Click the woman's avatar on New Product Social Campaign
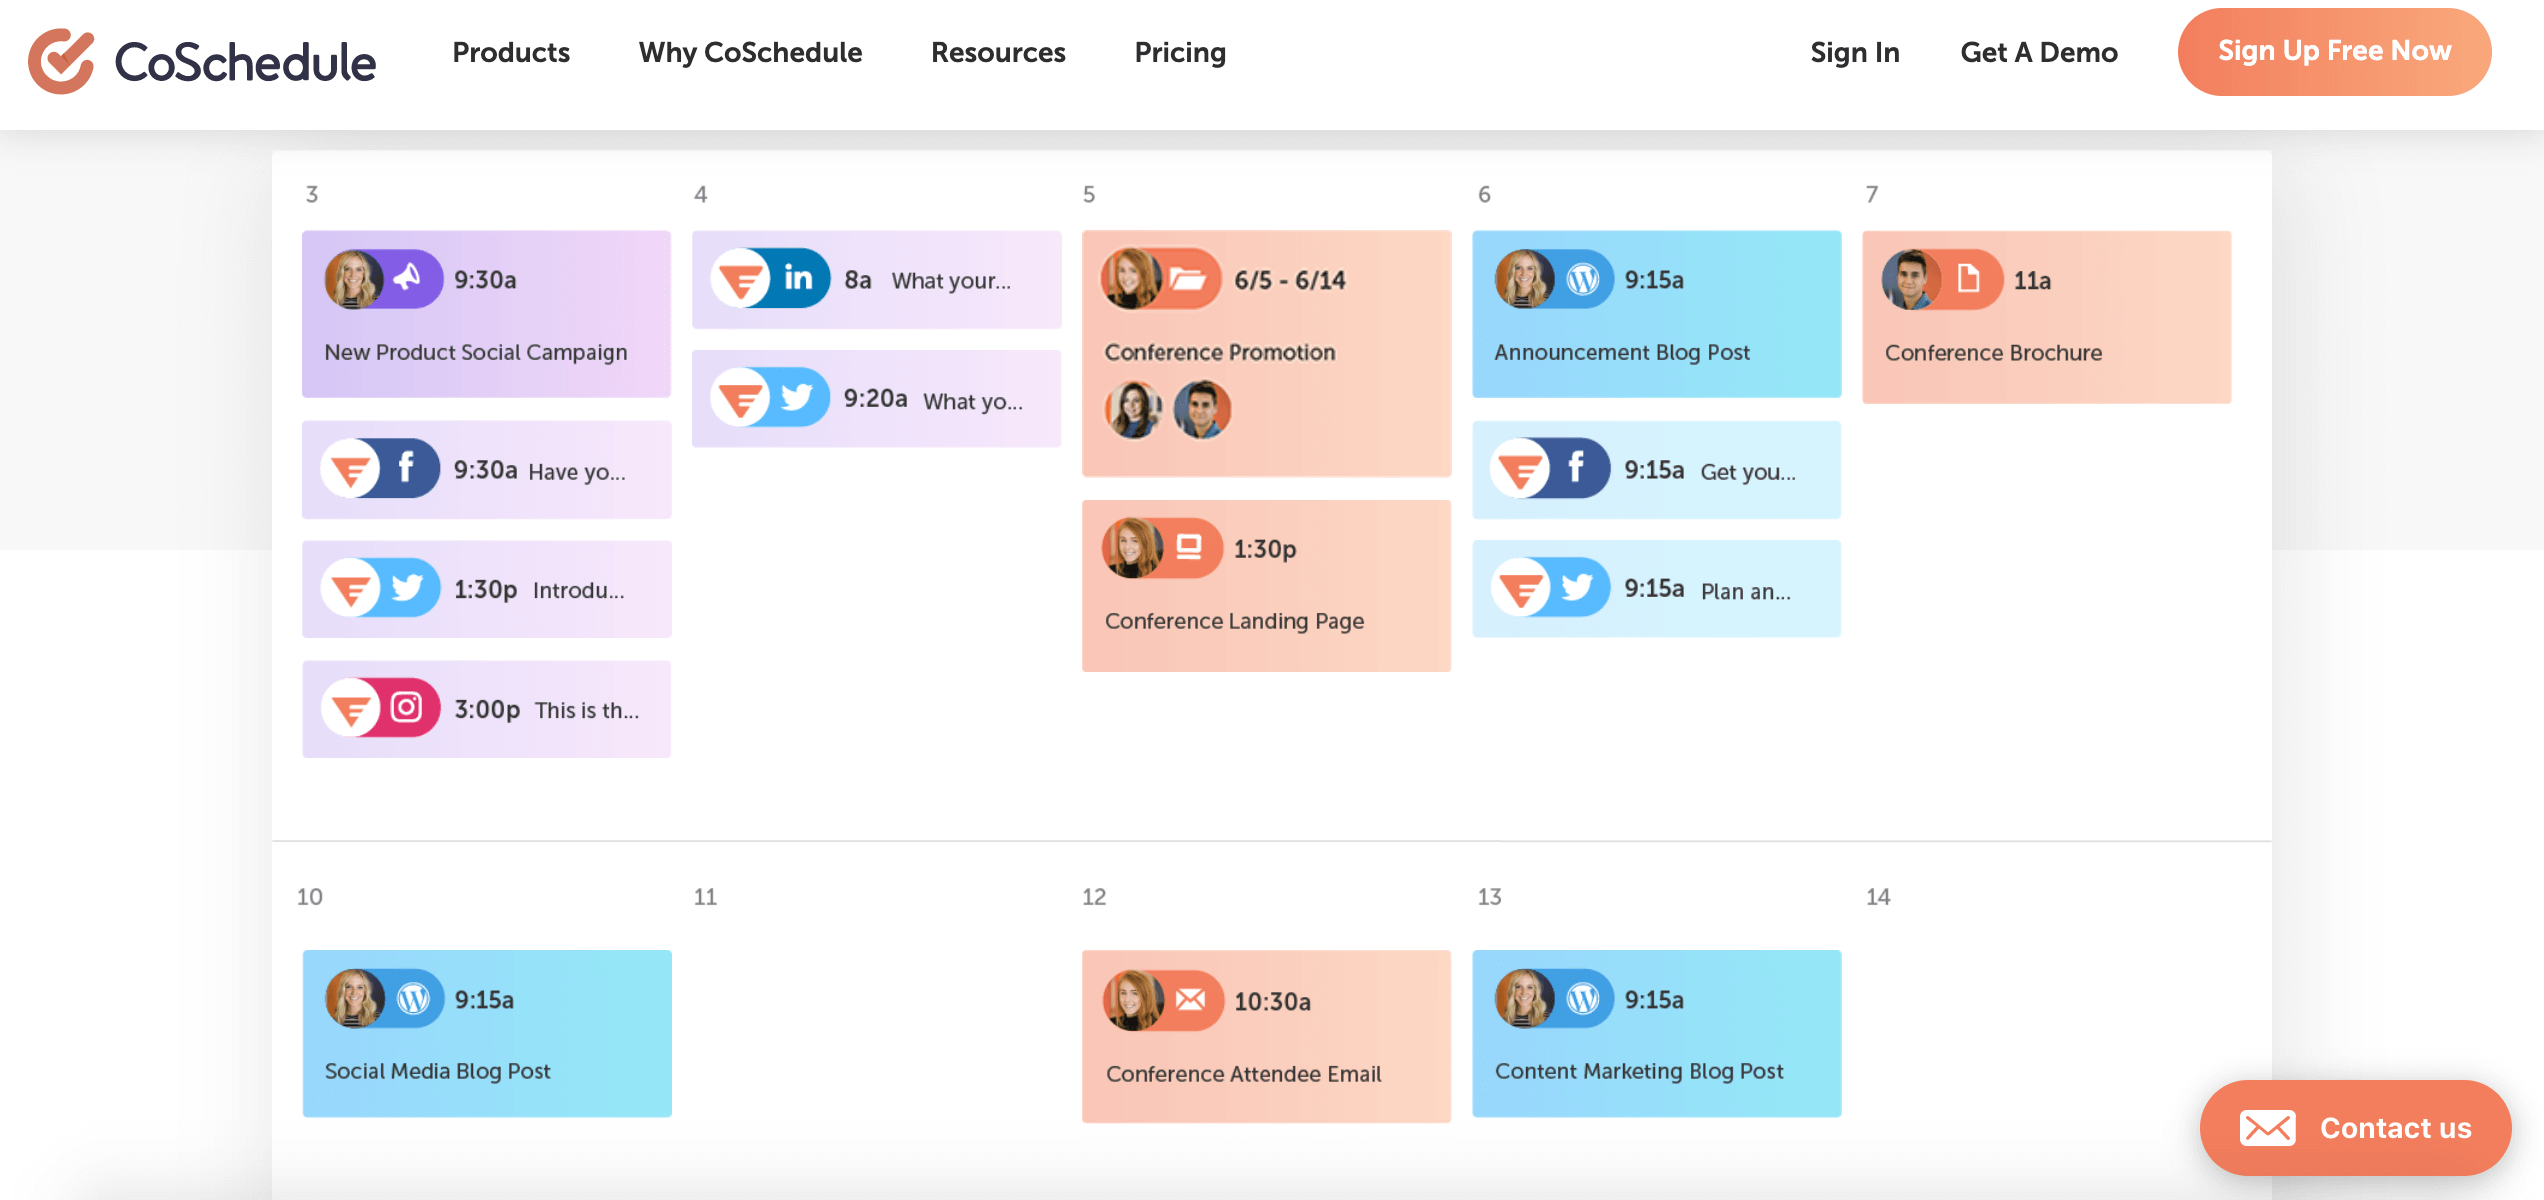 pyautogui.click(x=354, y=279)
